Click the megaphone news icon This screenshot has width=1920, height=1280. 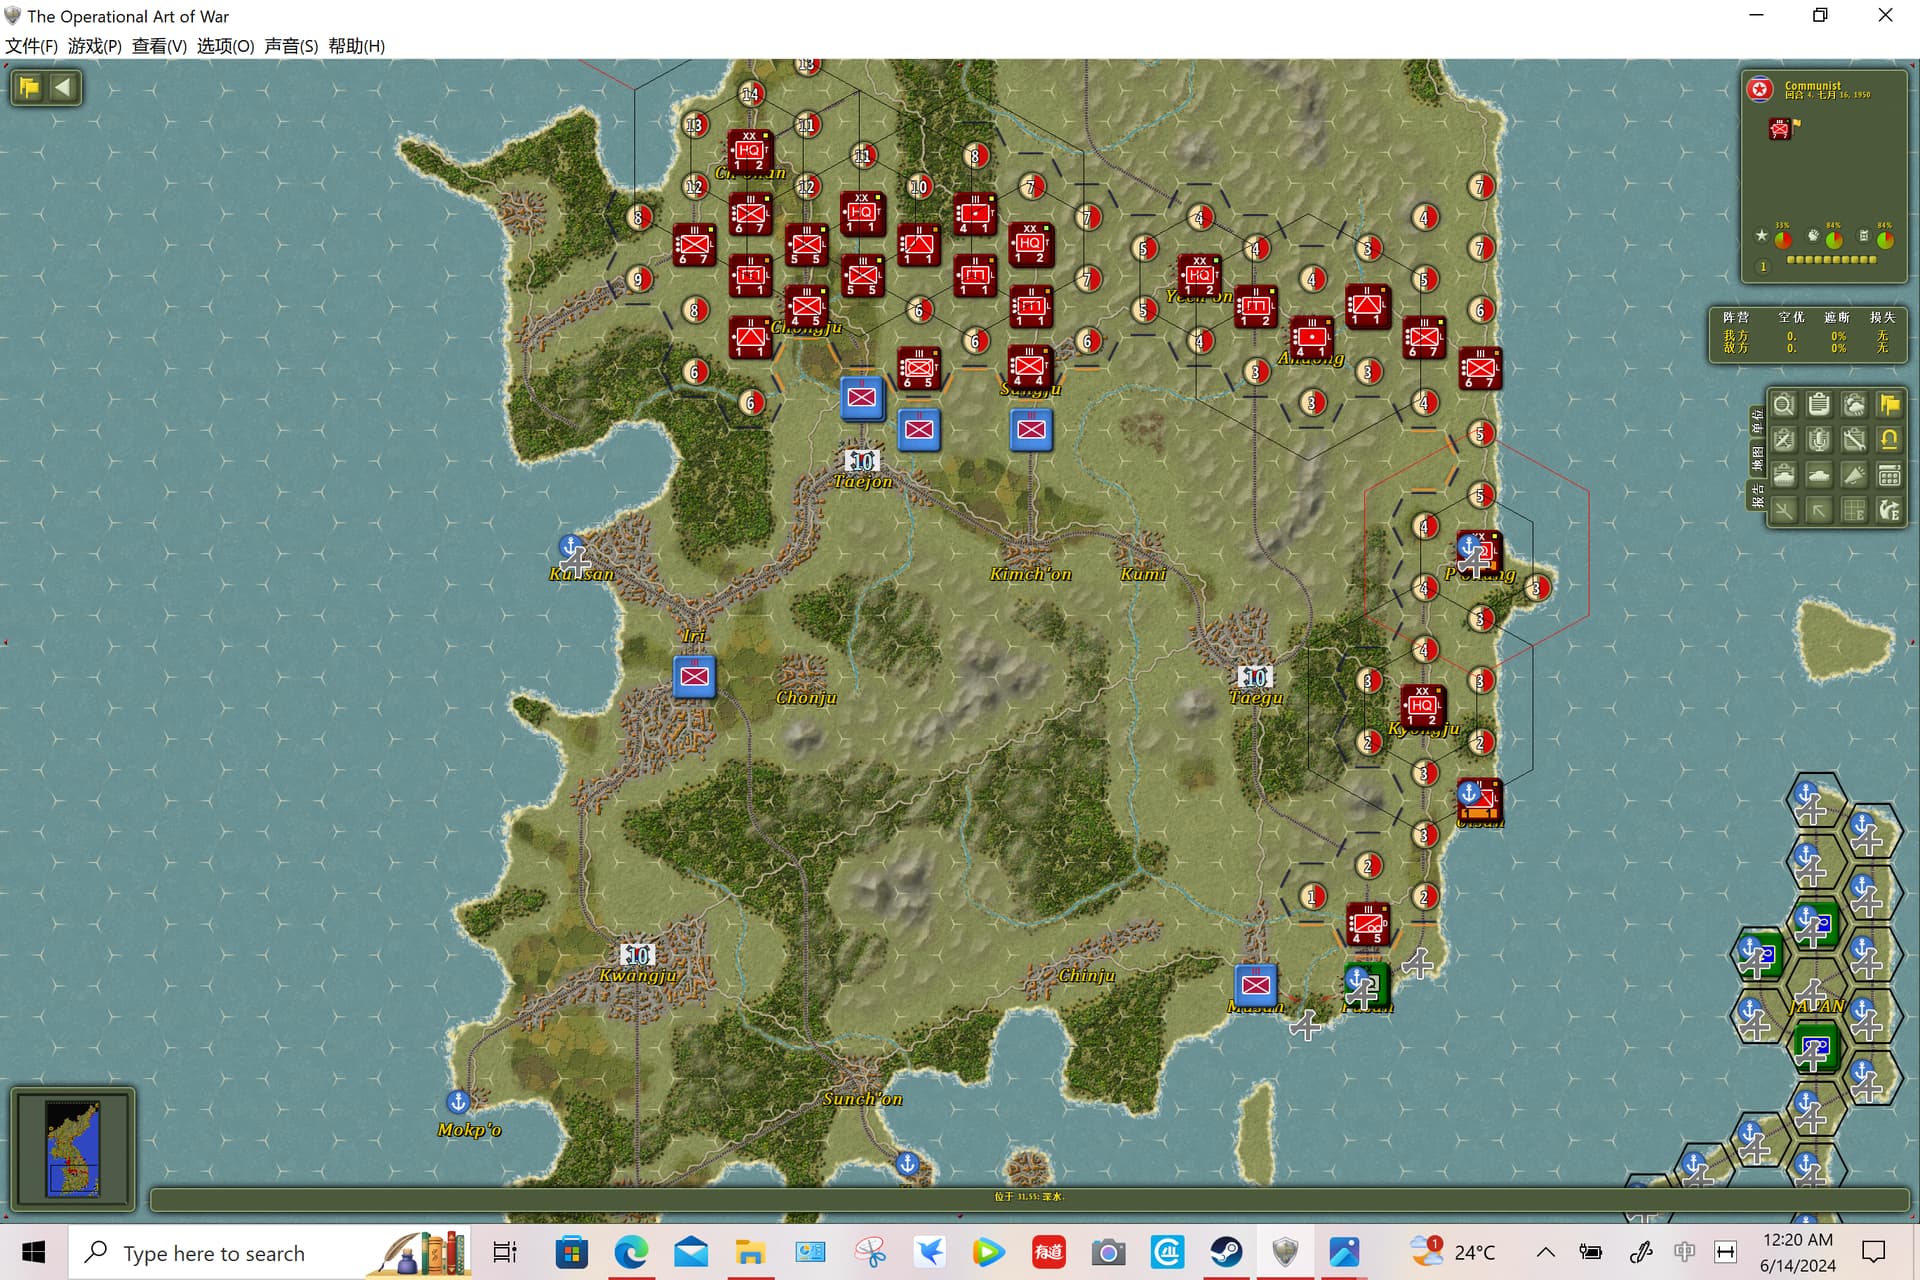coord(1854,475)
